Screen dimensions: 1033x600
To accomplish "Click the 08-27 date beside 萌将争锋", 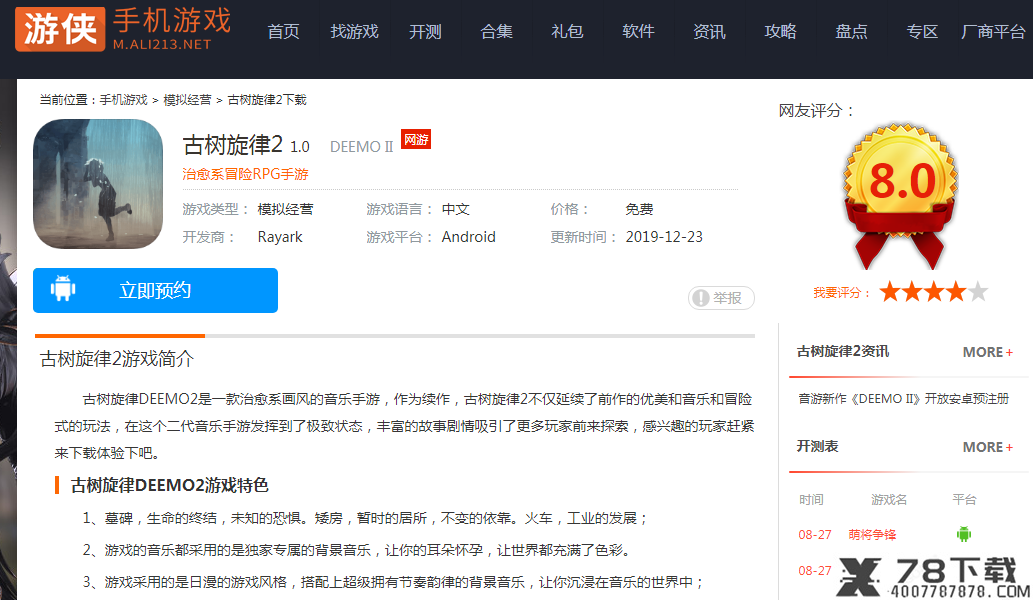I will click(815, 535).
